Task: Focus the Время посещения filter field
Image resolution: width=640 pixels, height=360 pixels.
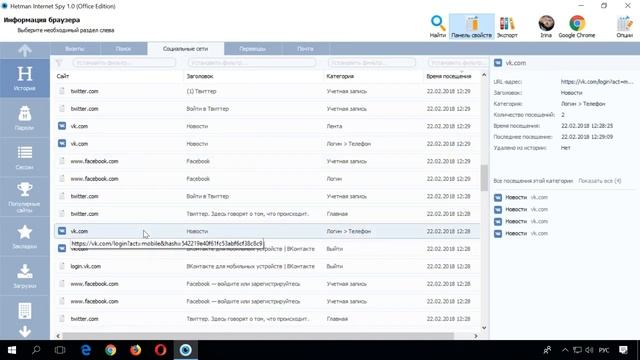Action: [x=458, y=63]
